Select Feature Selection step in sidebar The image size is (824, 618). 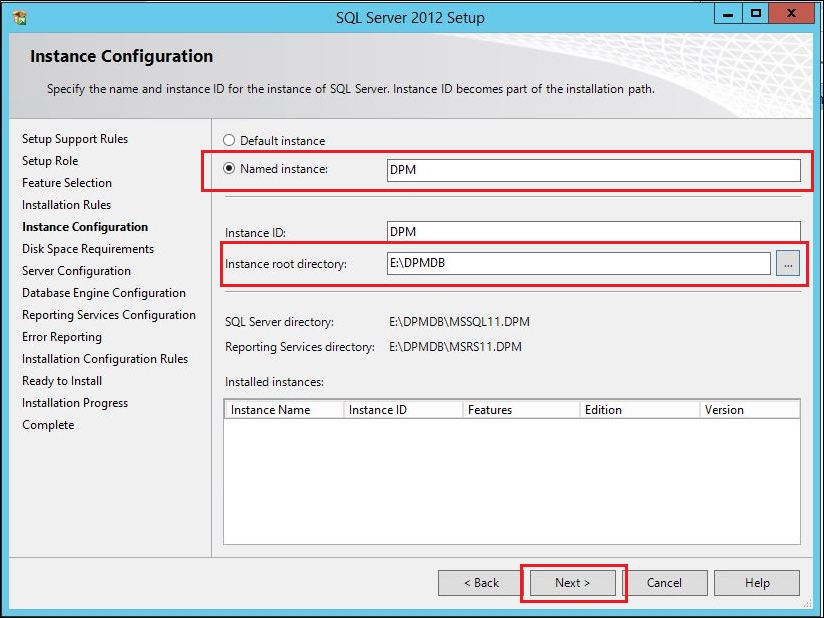67,183
